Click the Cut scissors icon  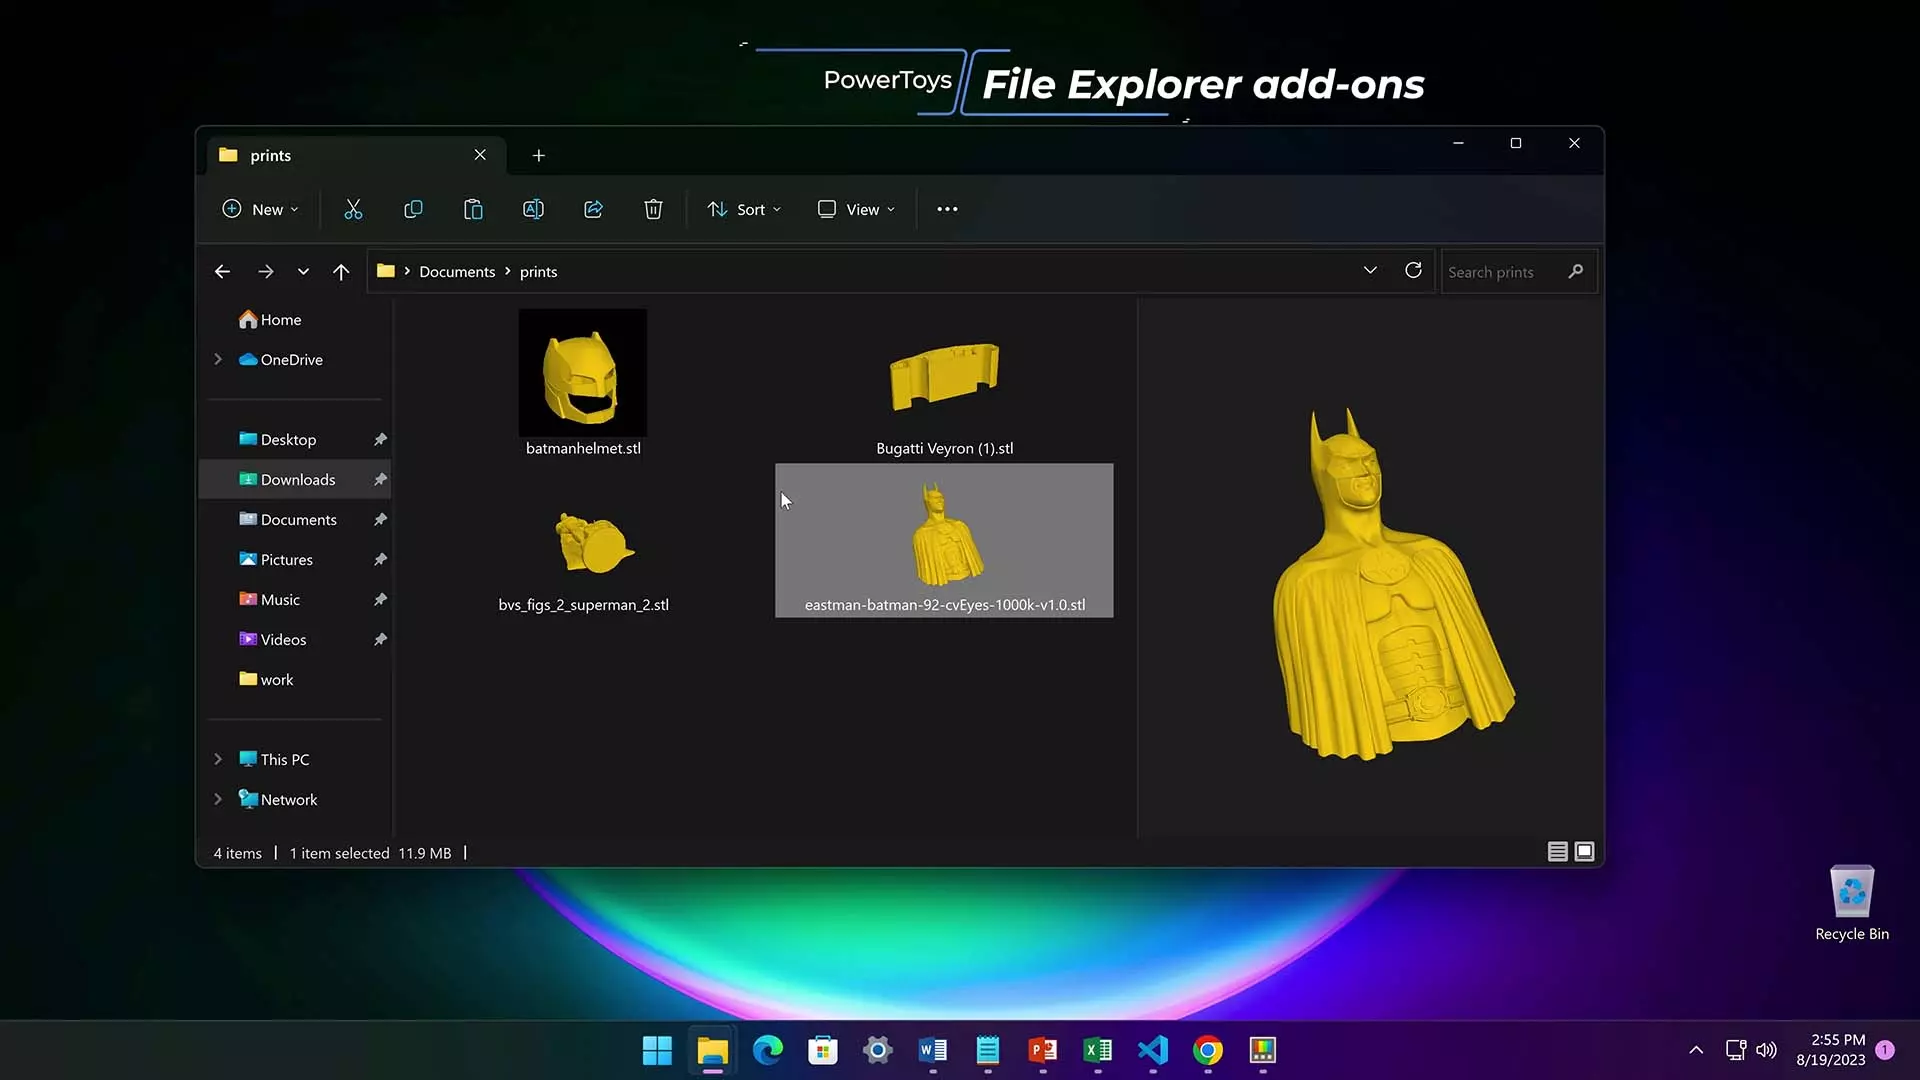353,209
